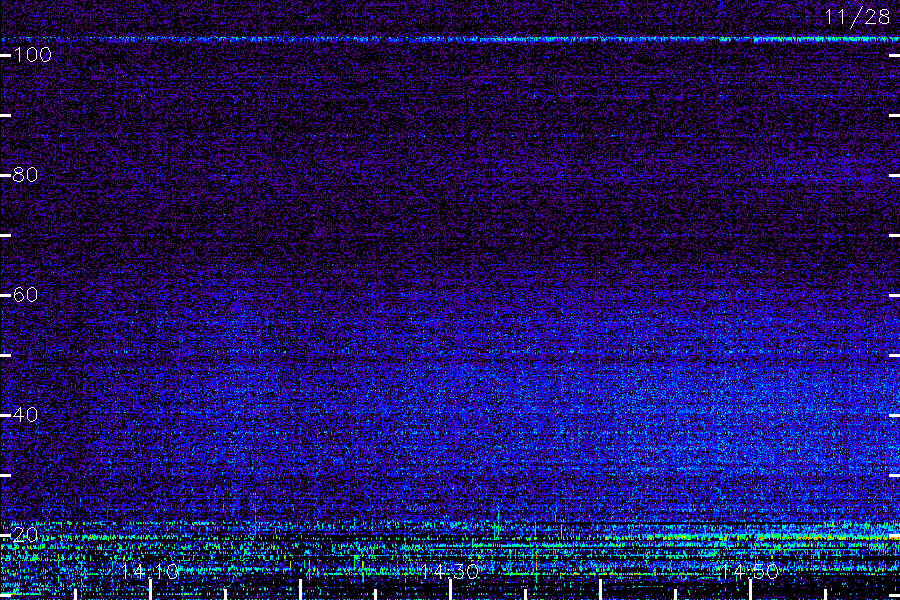The width and height of the screenshot is (900, 600).
Task: Click the 40 frequency axis label
Action: pyautogui.click(x=25, y=415)
